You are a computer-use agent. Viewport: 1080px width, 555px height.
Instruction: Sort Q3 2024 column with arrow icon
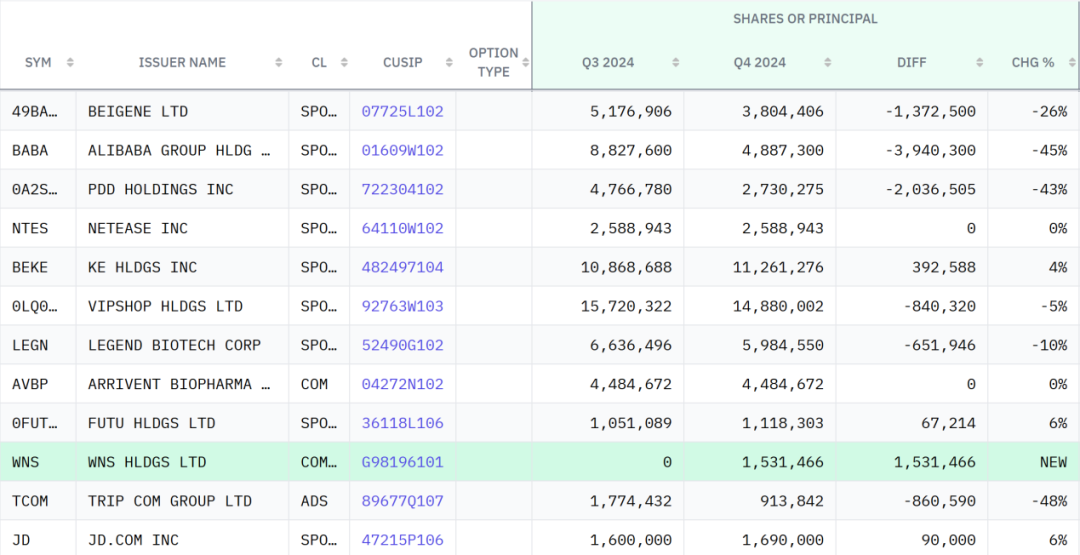coord(675,62)
